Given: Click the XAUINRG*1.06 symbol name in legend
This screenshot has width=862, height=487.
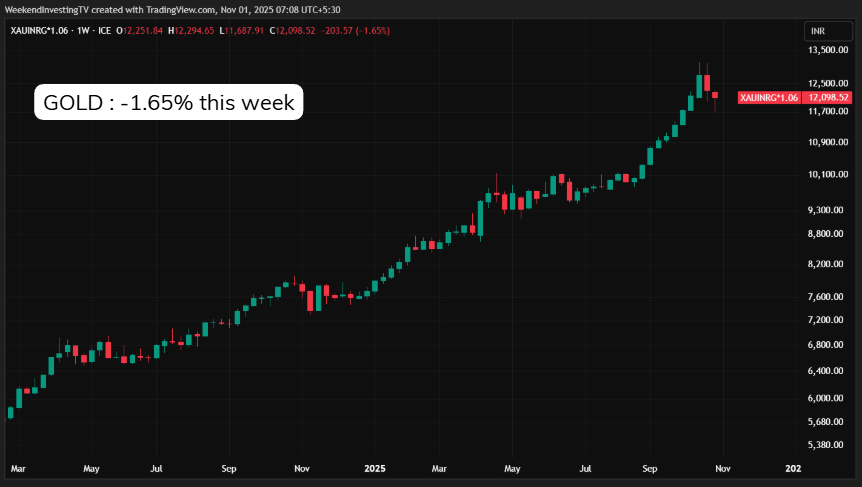Looking at the screenshot, I should (x=39, y=31).
